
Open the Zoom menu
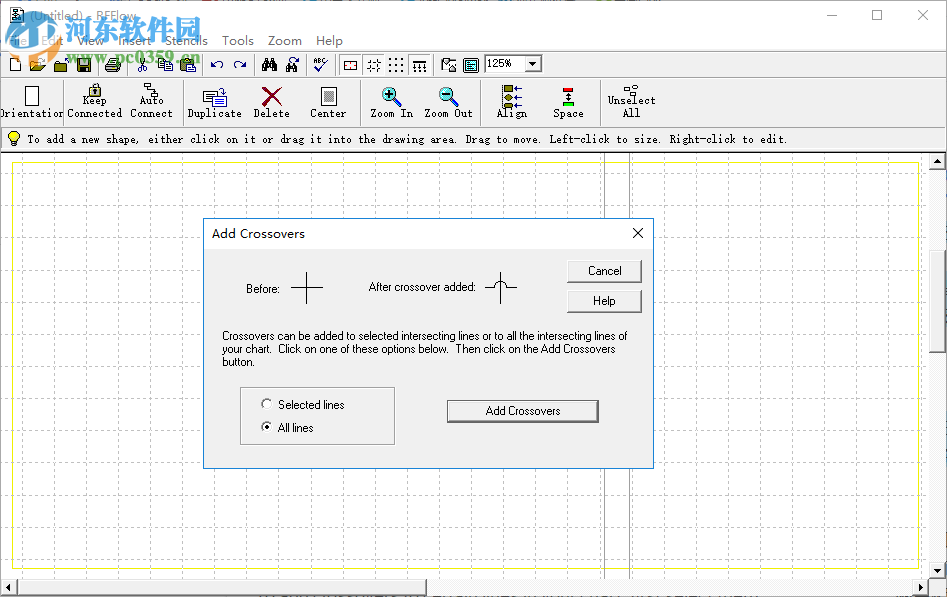click(x=285, y=41)
